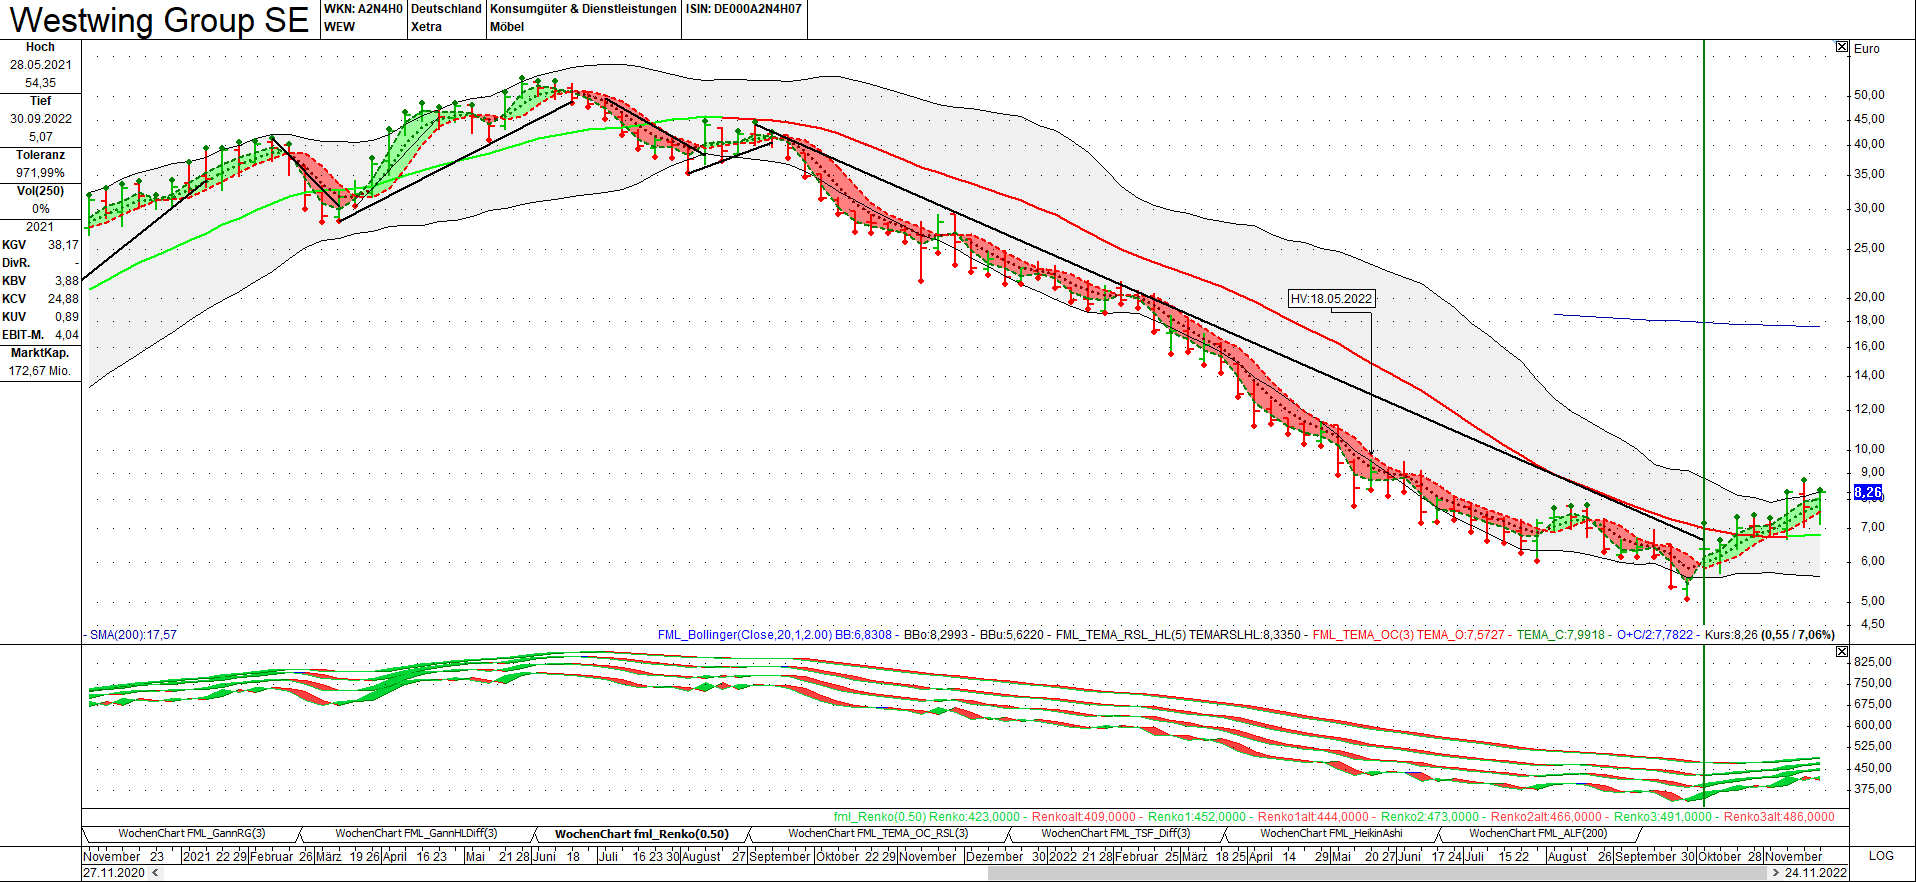Click the low date 30.09.2022
This screenshot has width=1916, height=882.
40,119
